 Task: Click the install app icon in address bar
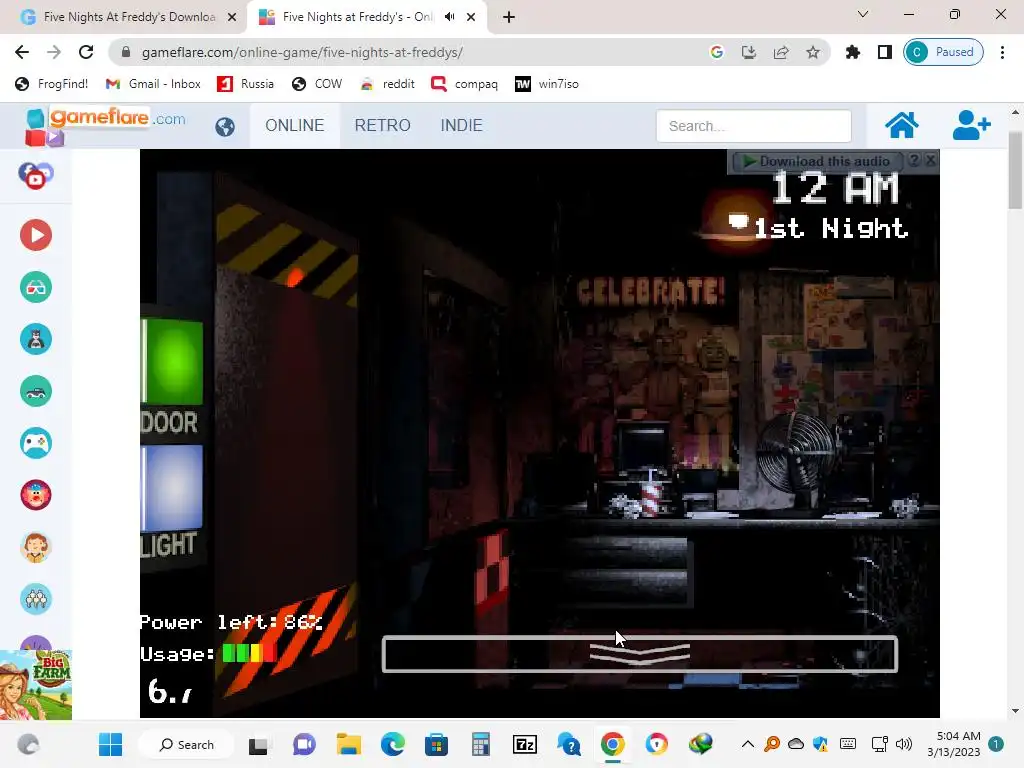click(x=748, y=52)
